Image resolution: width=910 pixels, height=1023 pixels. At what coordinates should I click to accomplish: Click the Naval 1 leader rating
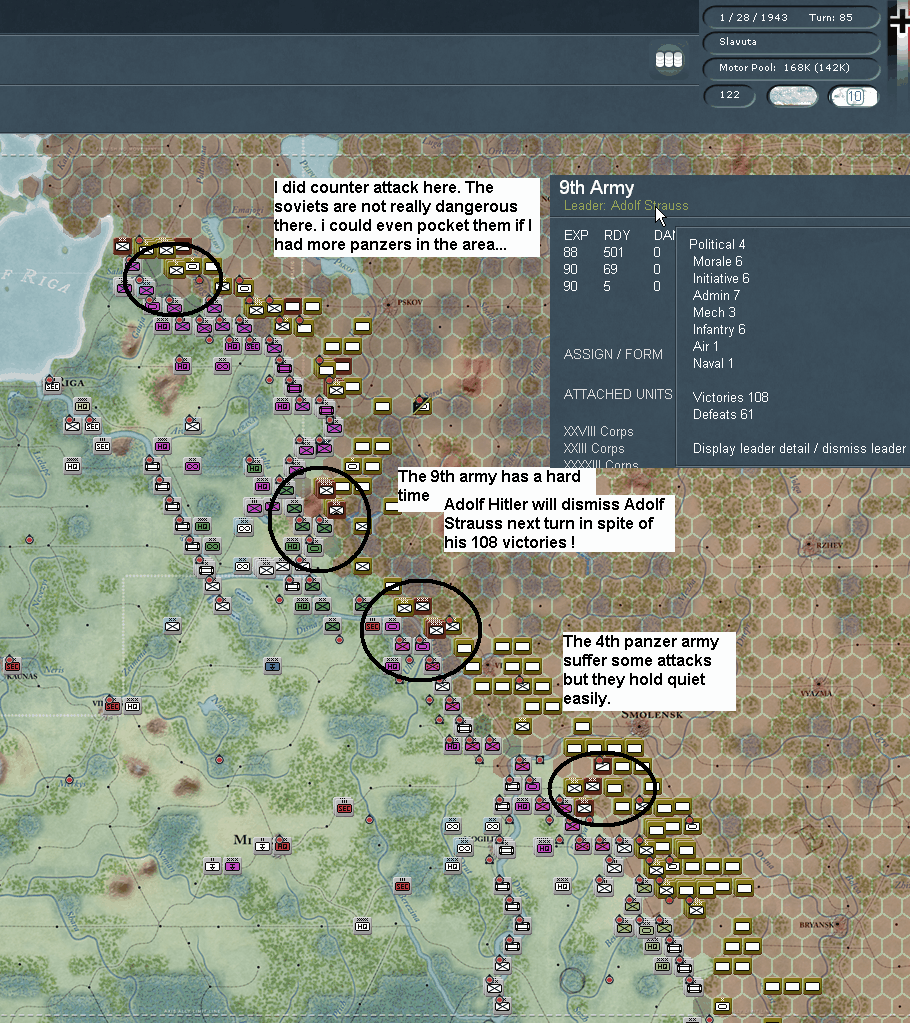pos(713,363)
